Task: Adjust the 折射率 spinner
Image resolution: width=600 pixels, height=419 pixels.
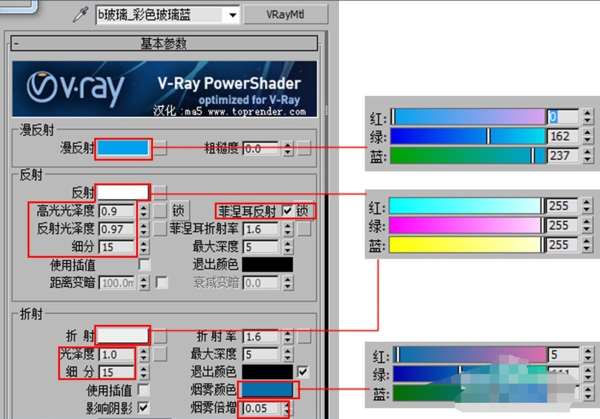Action: [x=288, y=337]
